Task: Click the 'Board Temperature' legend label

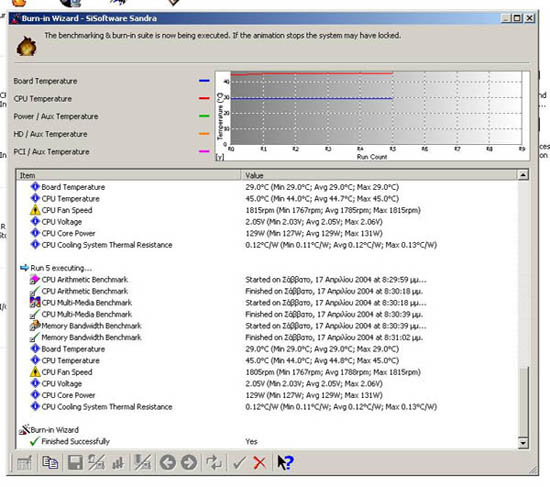Action: coord(45,81)
